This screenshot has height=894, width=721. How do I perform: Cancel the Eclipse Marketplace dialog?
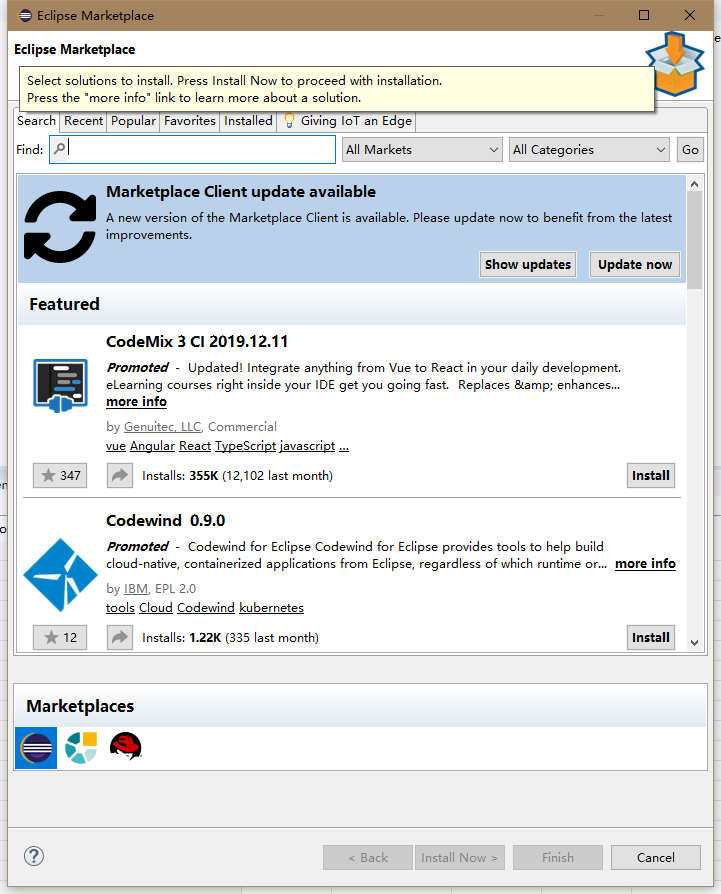click(x=655, y=858)
